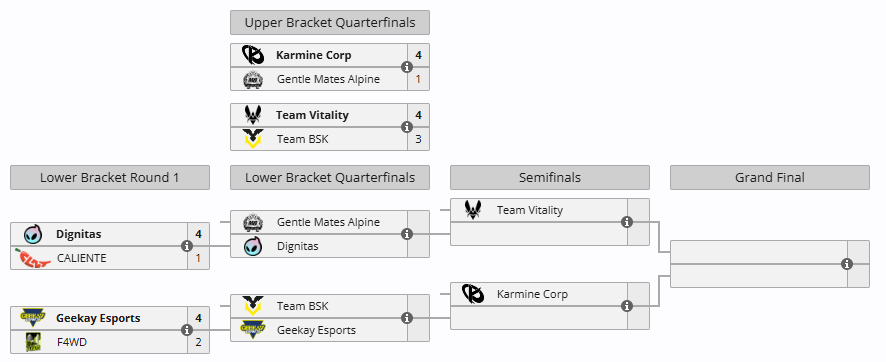This screenshot has height=362, width=886.
Task: Click the empty Grand Final top team slot
Action: click(x=759, y=252)
